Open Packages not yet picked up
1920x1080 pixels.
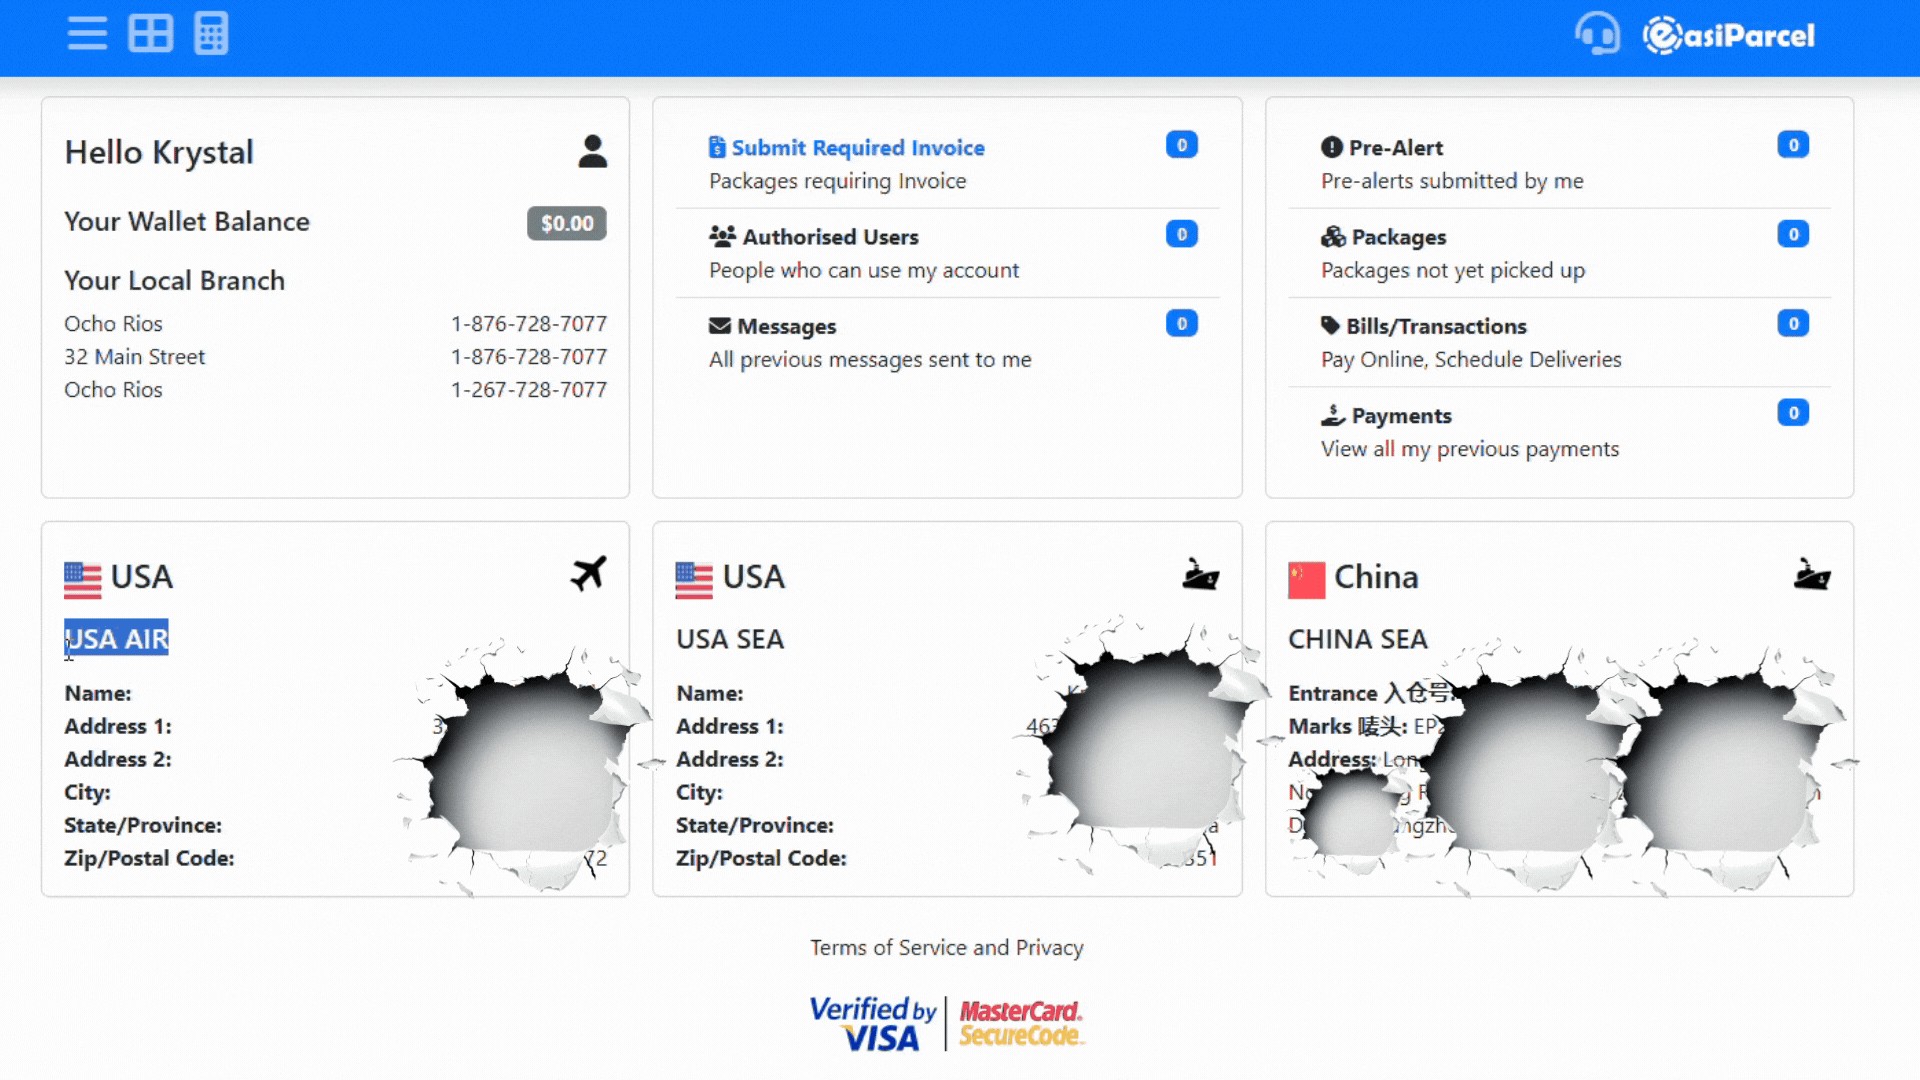click(1398, 237)
